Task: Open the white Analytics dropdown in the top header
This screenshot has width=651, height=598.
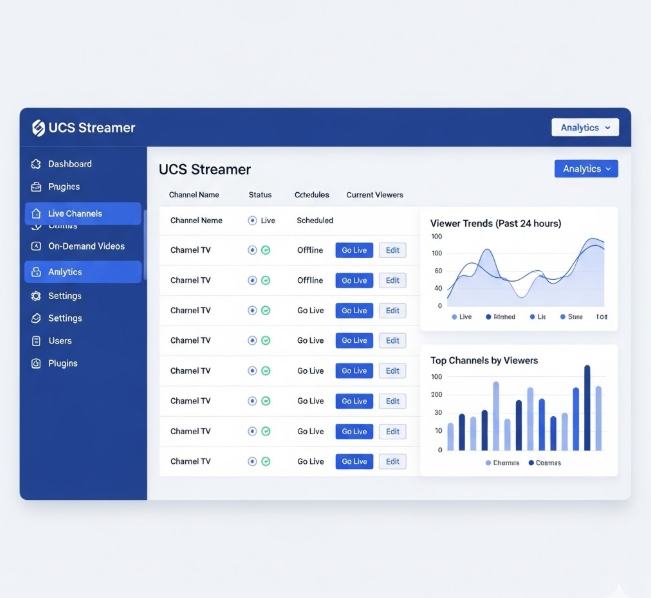Action: point(585,128)
